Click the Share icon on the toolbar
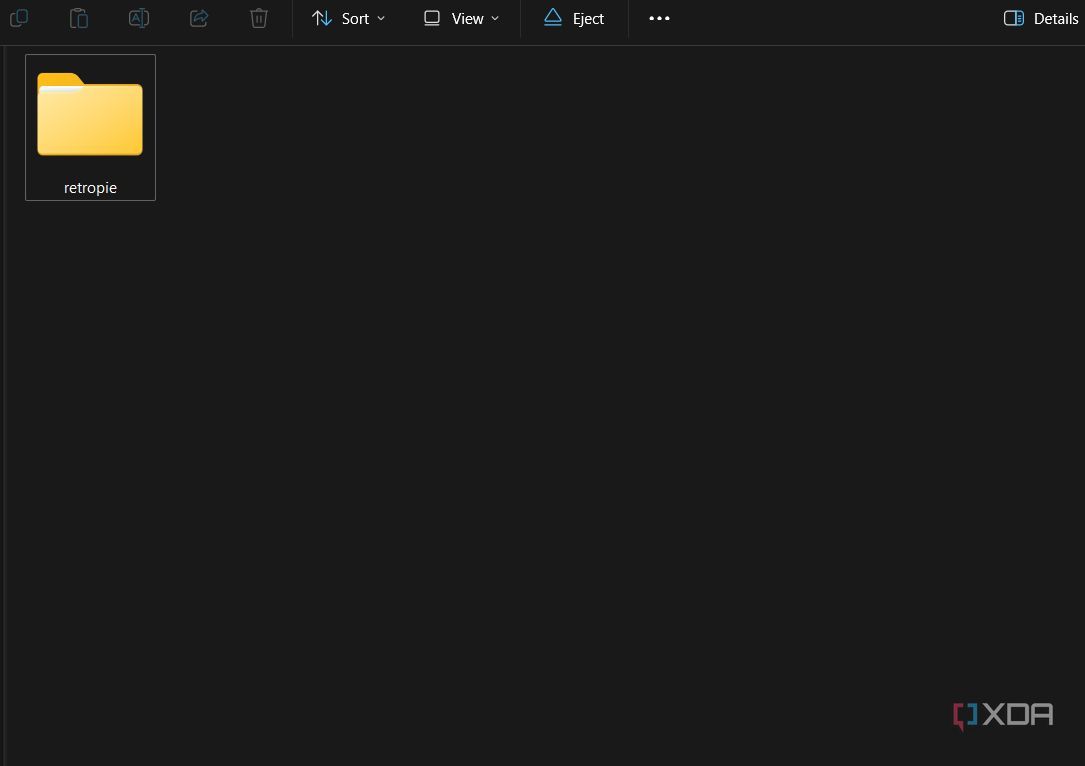Viewport: 1085px width, 766px height. (x=198, y=18)
